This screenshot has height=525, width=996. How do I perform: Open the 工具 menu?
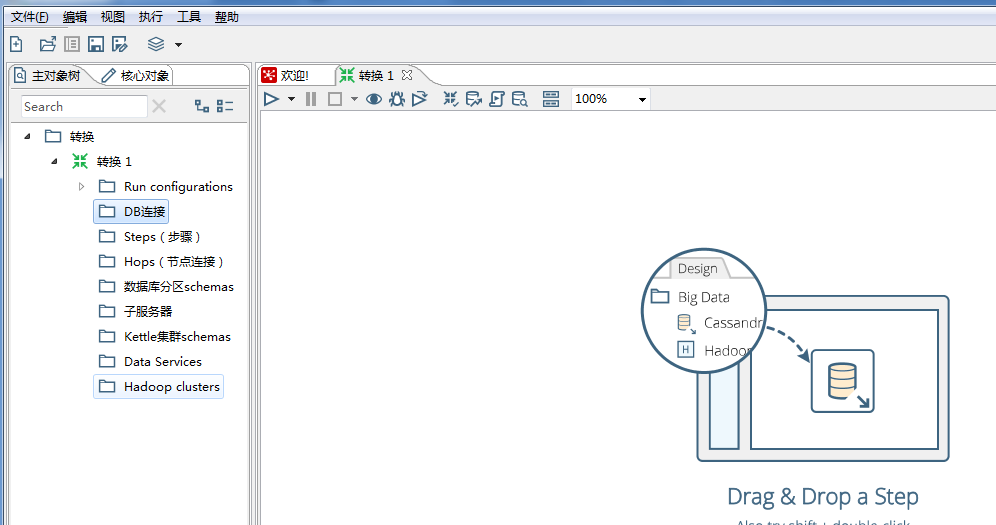coord(189,17)
